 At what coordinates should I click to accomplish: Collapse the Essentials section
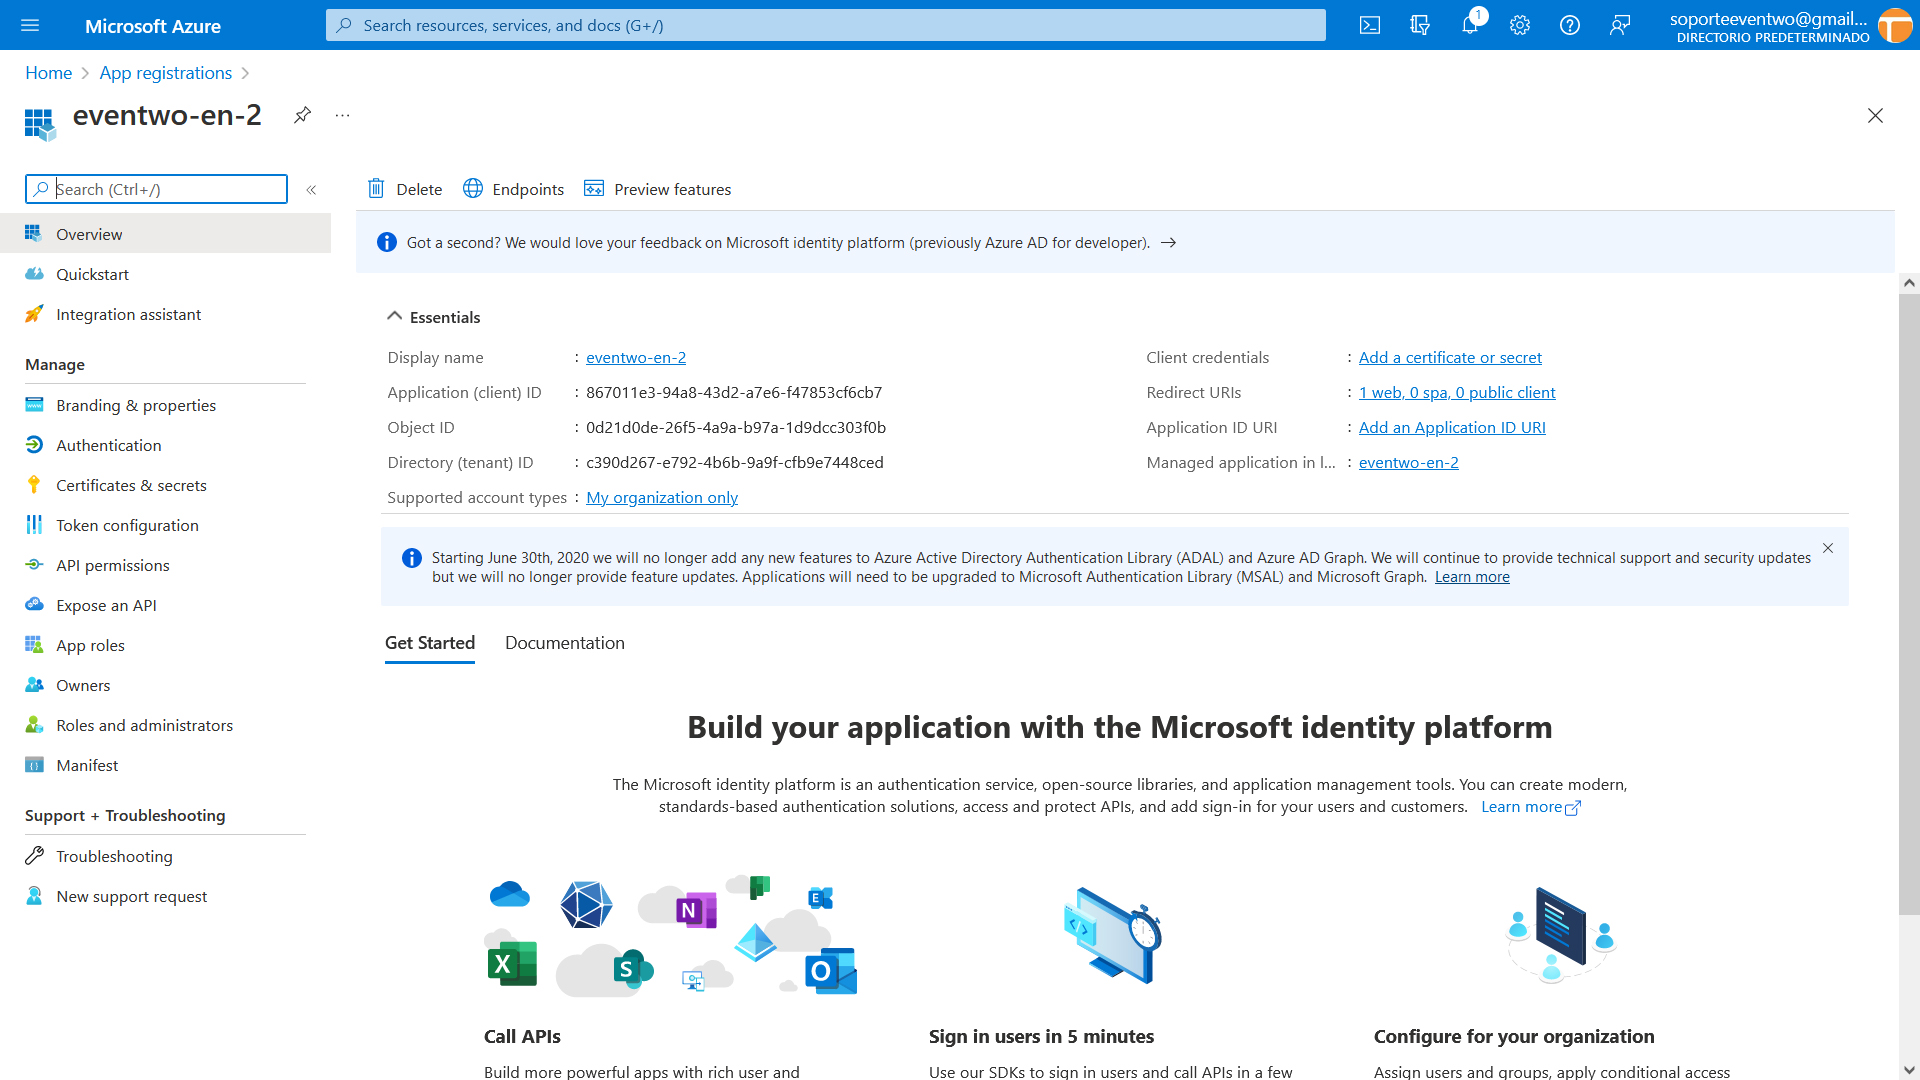coord(395,317)
